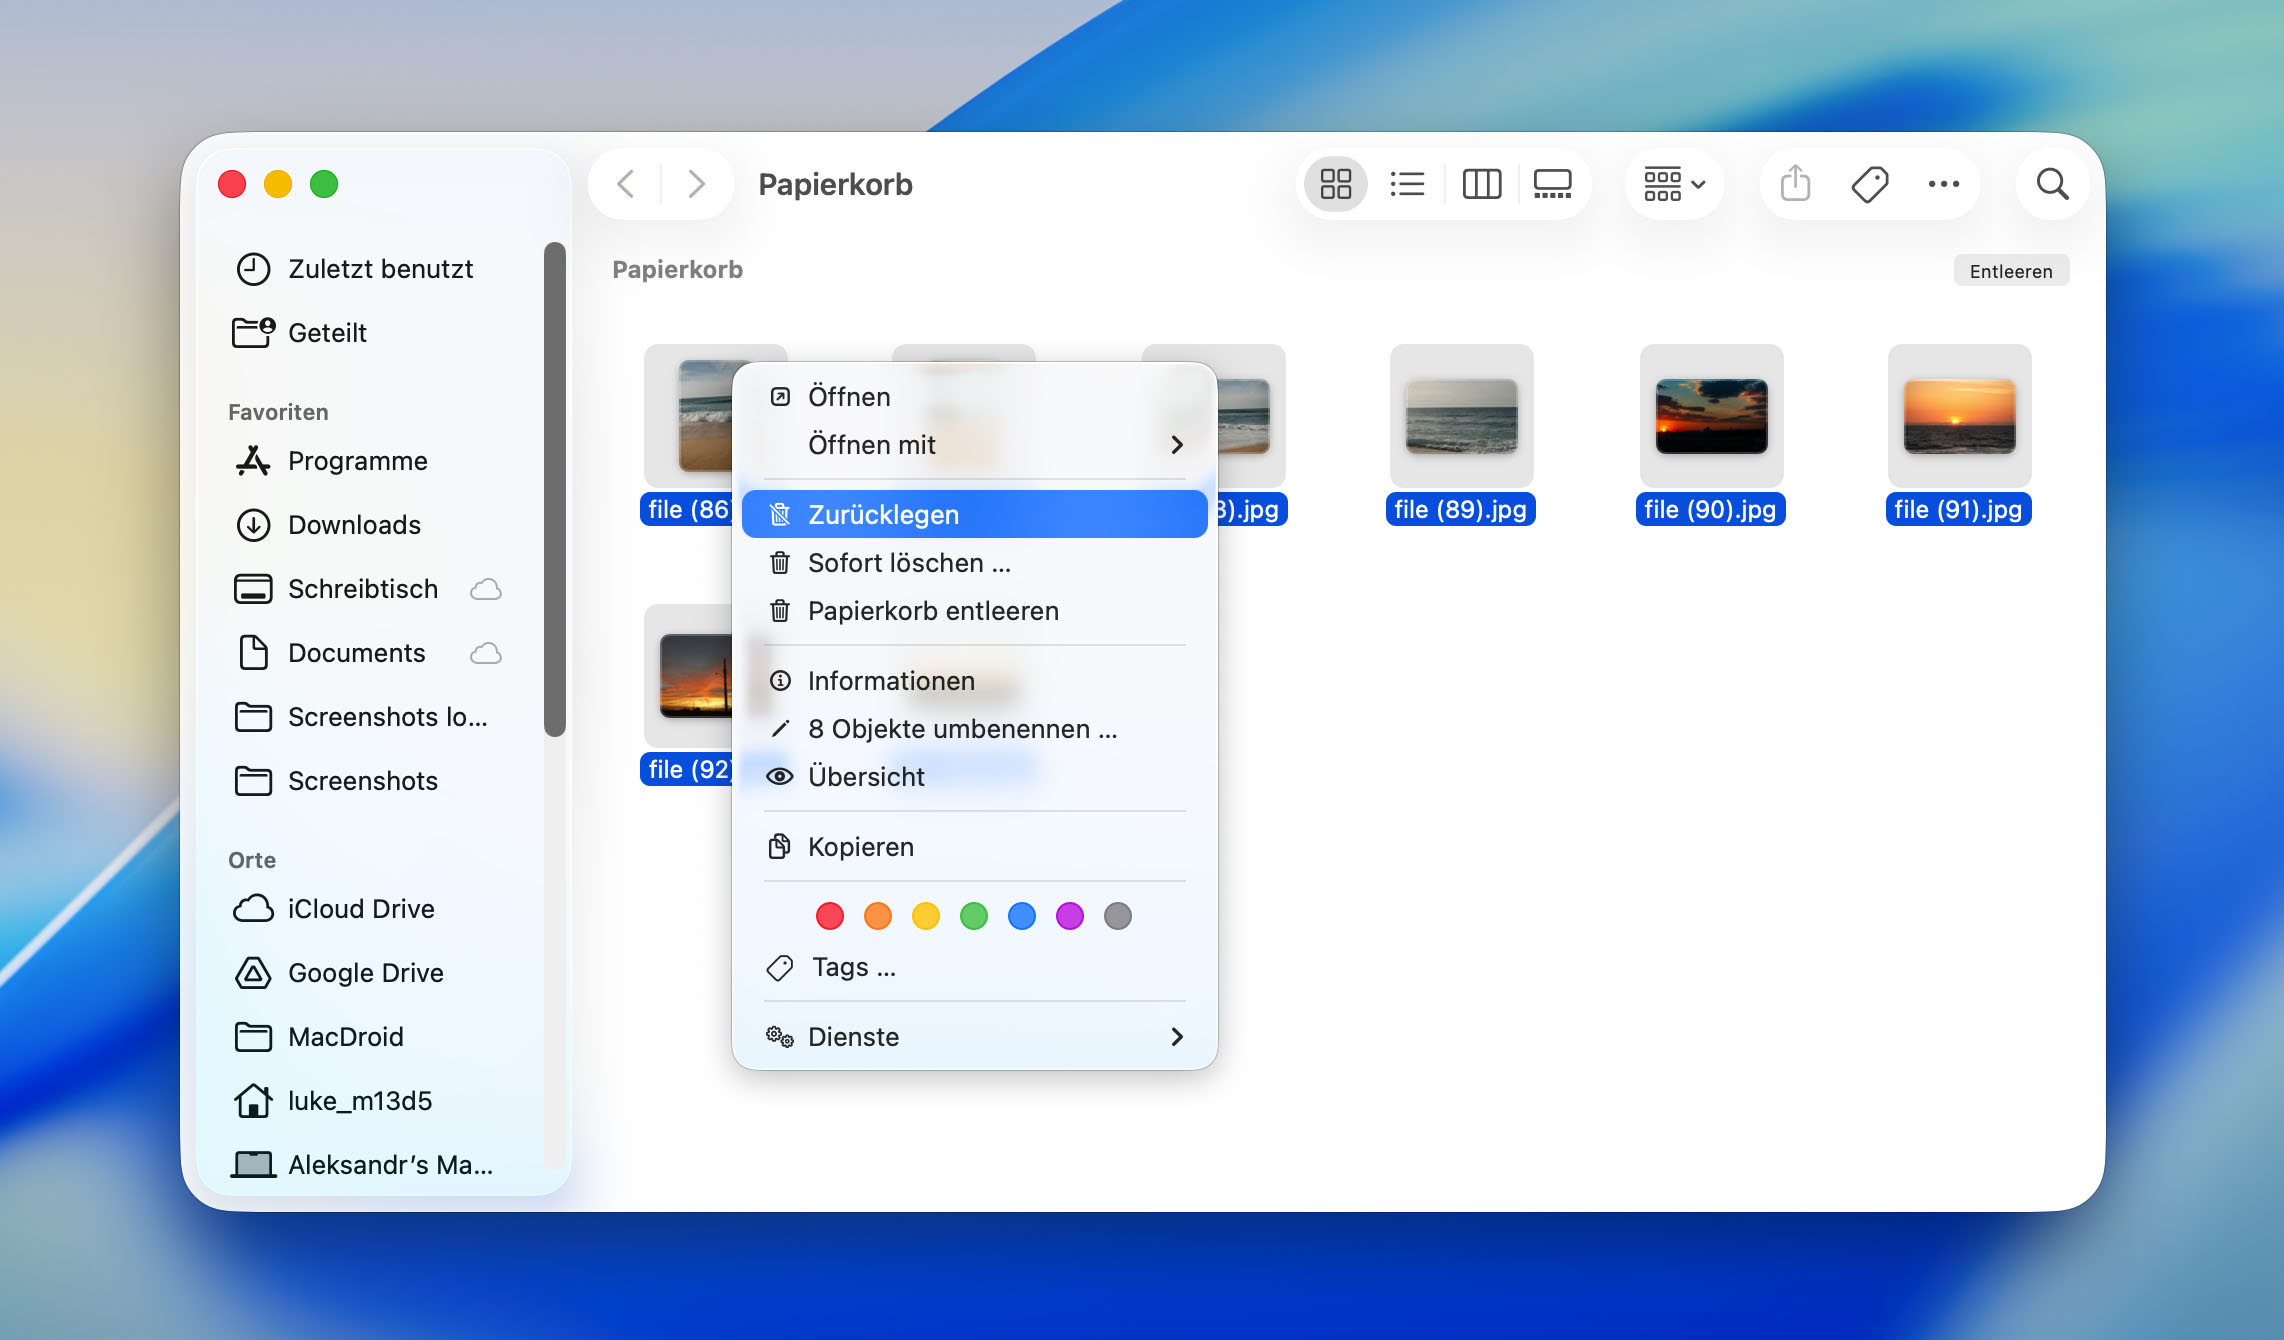Click the tag toolbar icon
This screenshot has width=2284, height=1340.
point(1869,184)
